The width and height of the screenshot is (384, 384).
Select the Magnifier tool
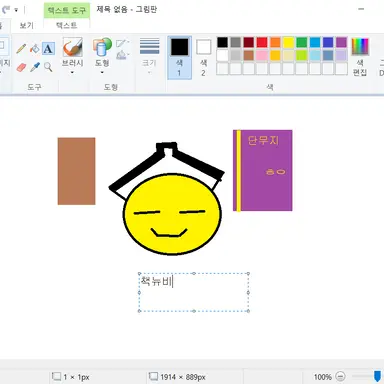(48, 67)
